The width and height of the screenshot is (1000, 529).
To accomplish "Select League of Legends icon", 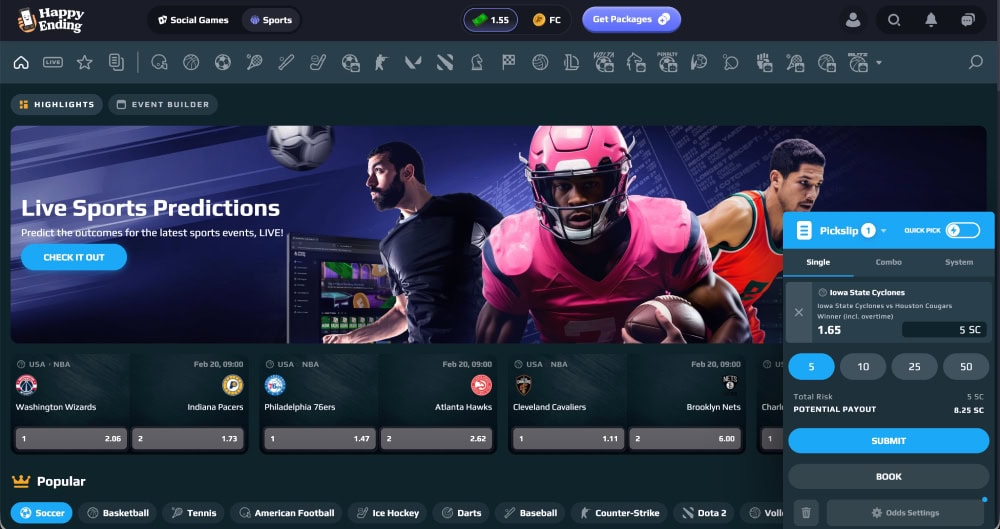I will click(x=572, y=63).
